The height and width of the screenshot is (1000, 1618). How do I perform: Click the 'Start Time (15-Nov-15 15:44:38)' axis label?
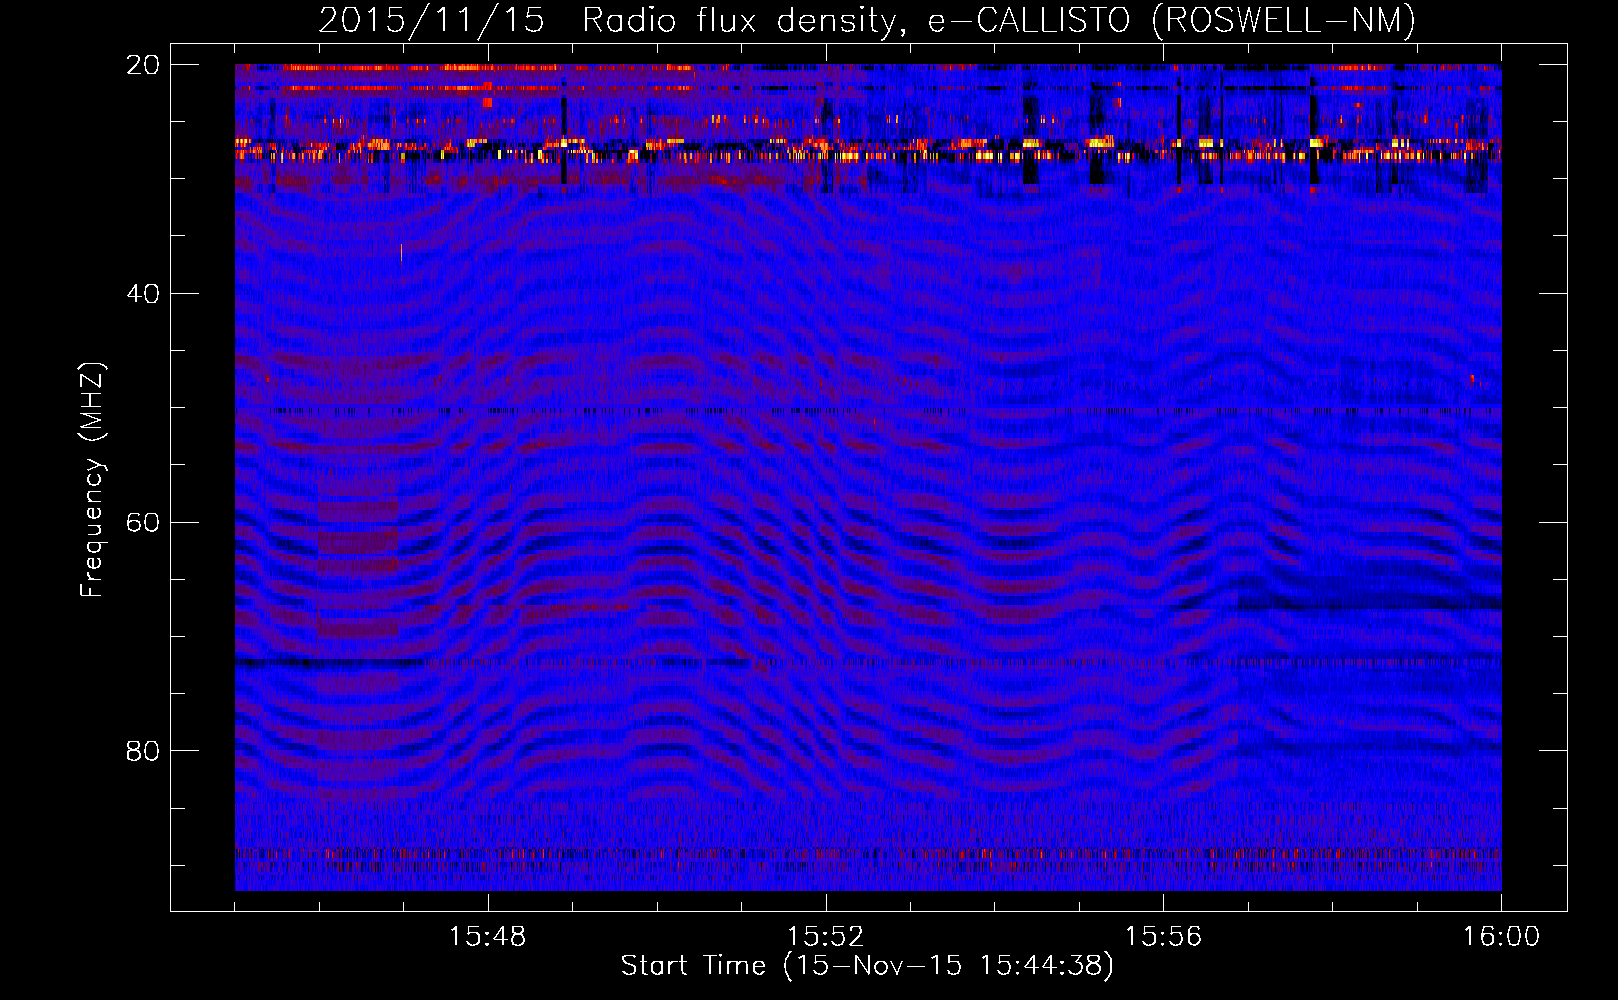[867, 966]
